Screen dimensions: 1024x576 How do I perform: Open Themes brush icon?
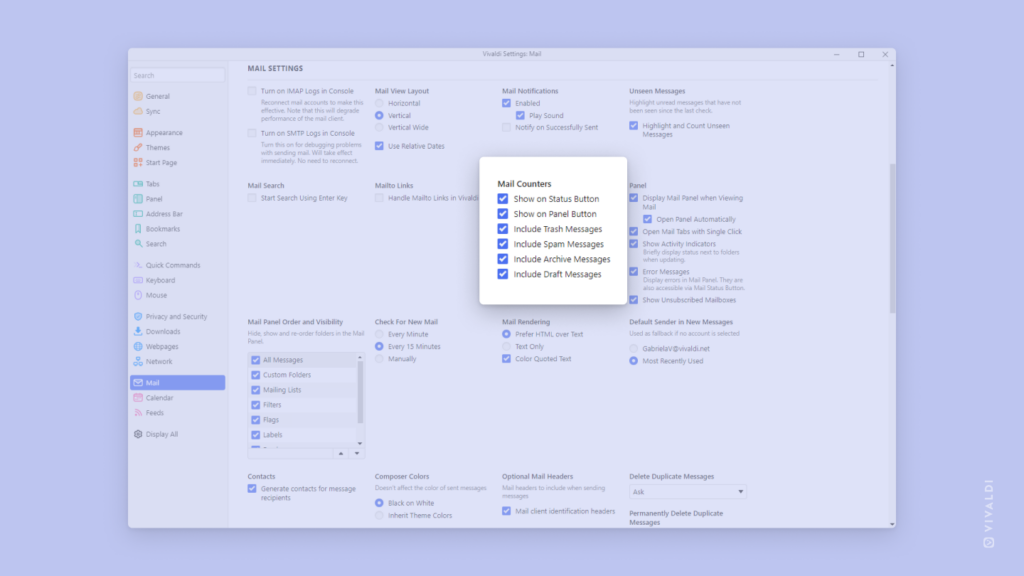click(138, 148)
